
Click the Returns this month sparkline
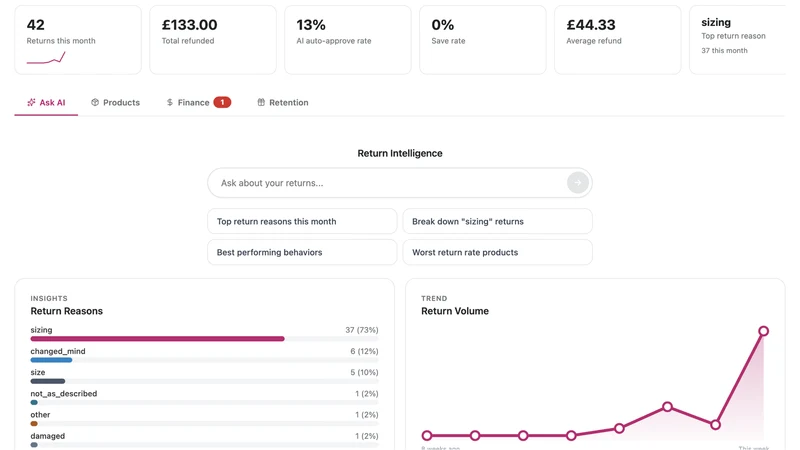tap(46, 58)
